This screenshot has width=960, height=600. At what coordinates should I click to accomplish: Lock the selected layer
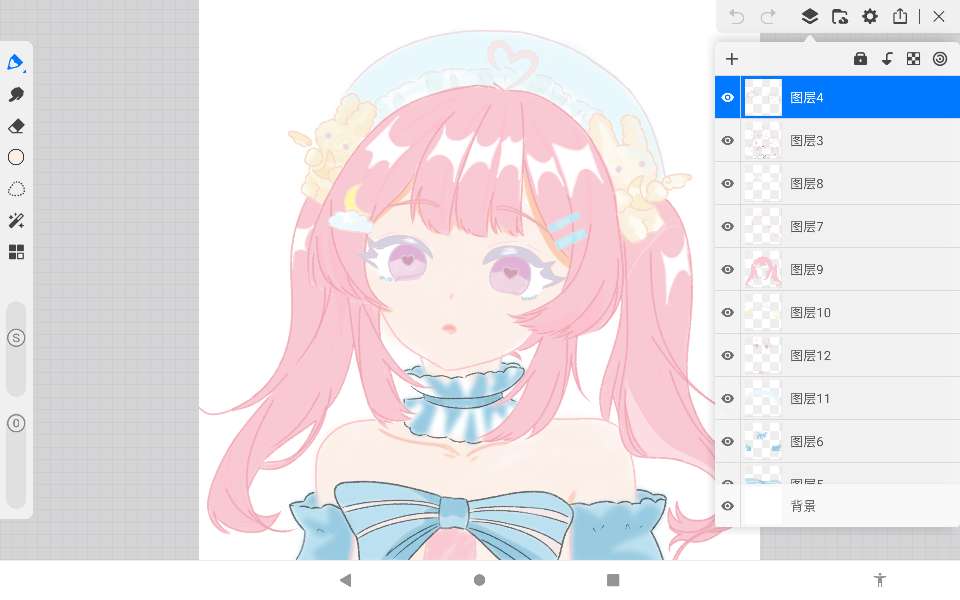click(x=860, y=59)
